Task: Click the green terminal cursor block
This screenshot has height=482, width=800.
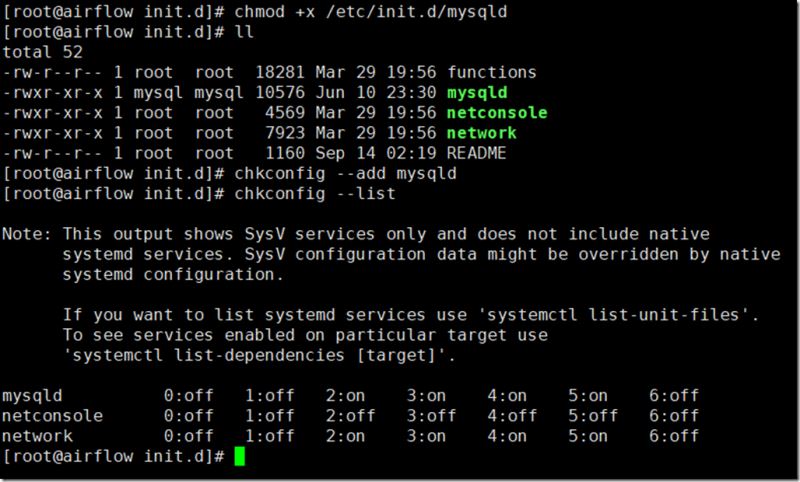Action: (239, 456)
